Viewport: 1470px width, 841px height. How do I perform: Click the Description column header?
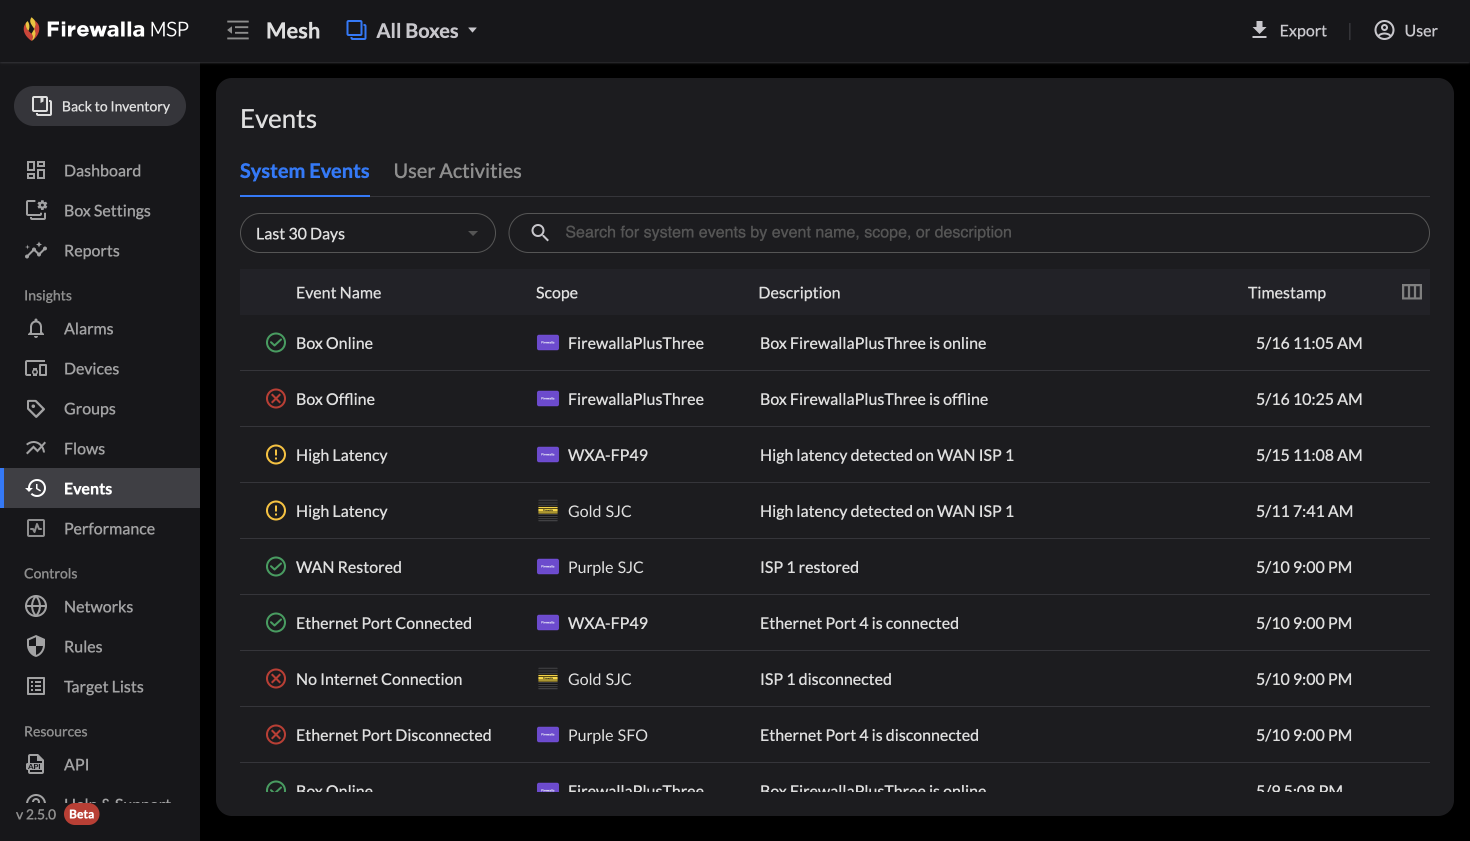[x=799, y=293]
